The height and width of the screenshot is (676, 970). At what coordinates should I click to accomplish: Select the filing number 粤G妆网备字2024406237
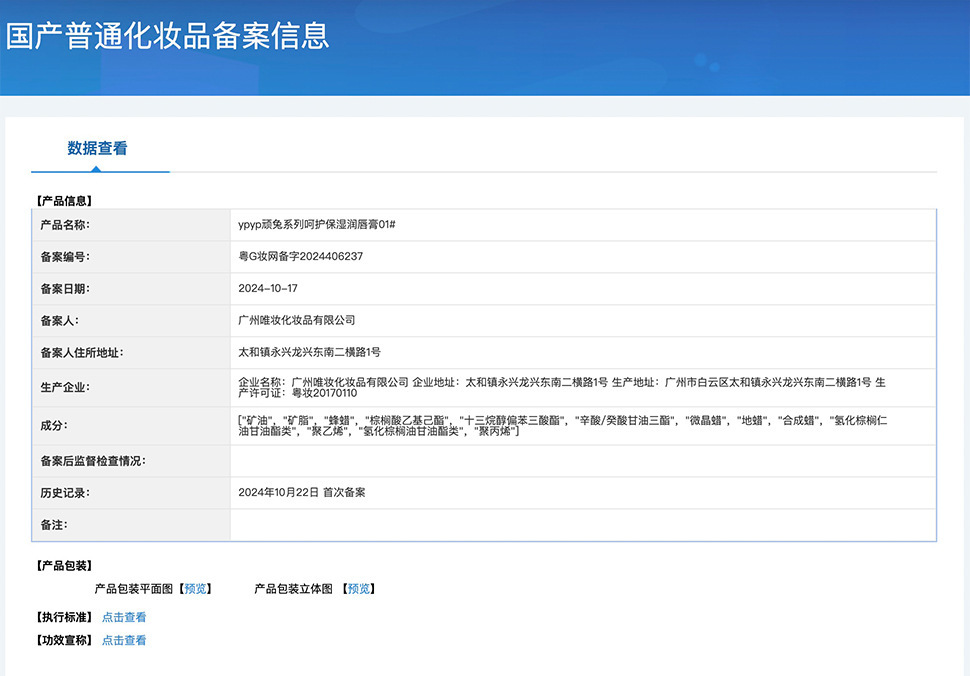301,256
